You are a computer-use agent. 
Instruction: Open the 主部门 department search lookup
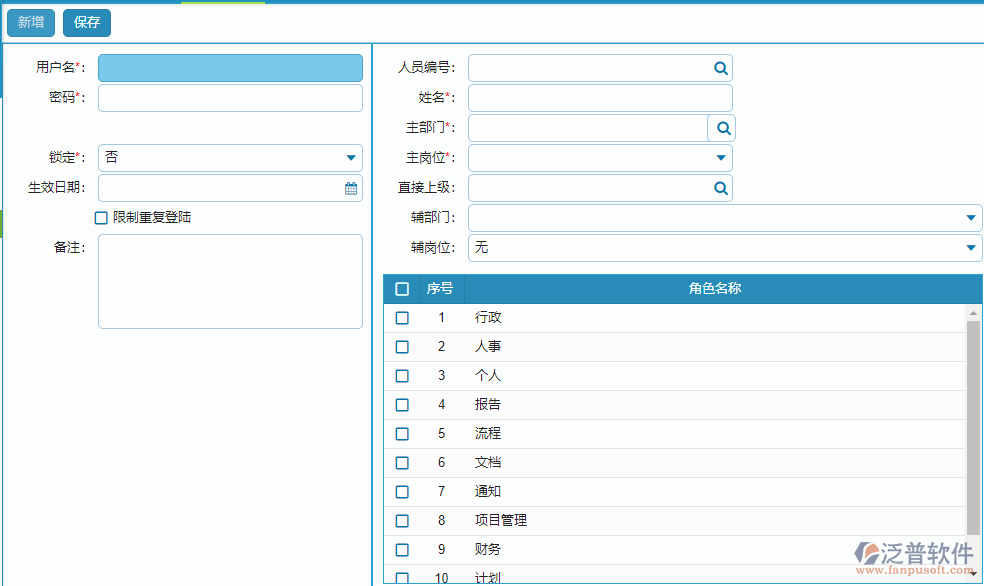coord(722,127)
